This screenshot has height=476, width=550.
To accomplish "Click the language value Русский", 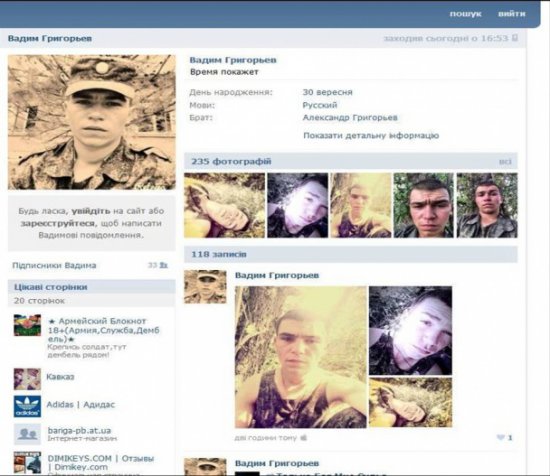I will [320, 105].
